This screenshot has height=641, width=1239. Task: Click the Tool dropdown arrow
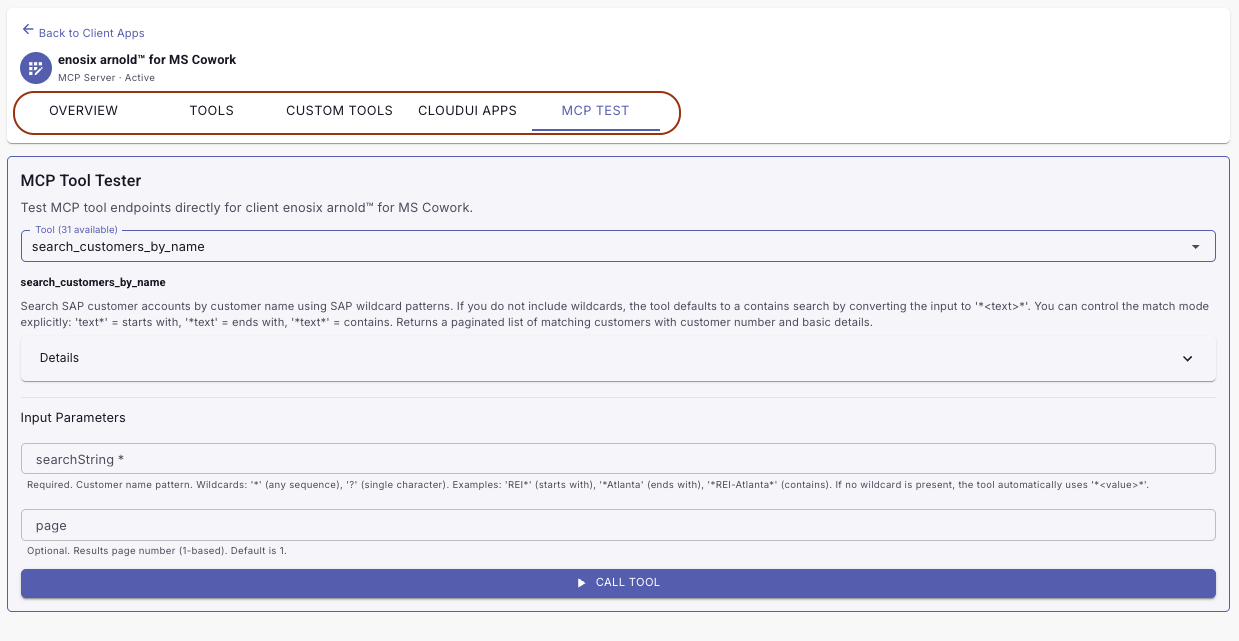pyautogui.click(x=1195, y=247)
